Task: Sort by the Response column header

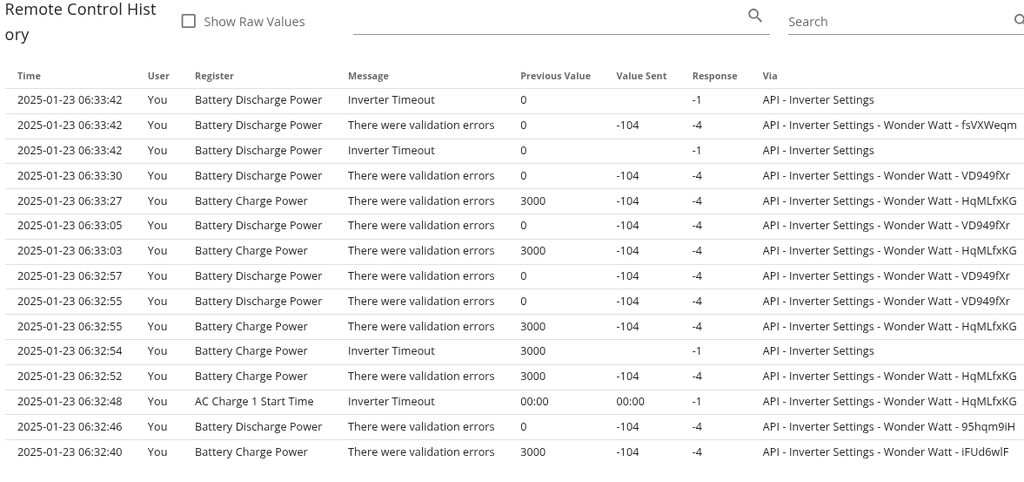Action: pos(714,76)
